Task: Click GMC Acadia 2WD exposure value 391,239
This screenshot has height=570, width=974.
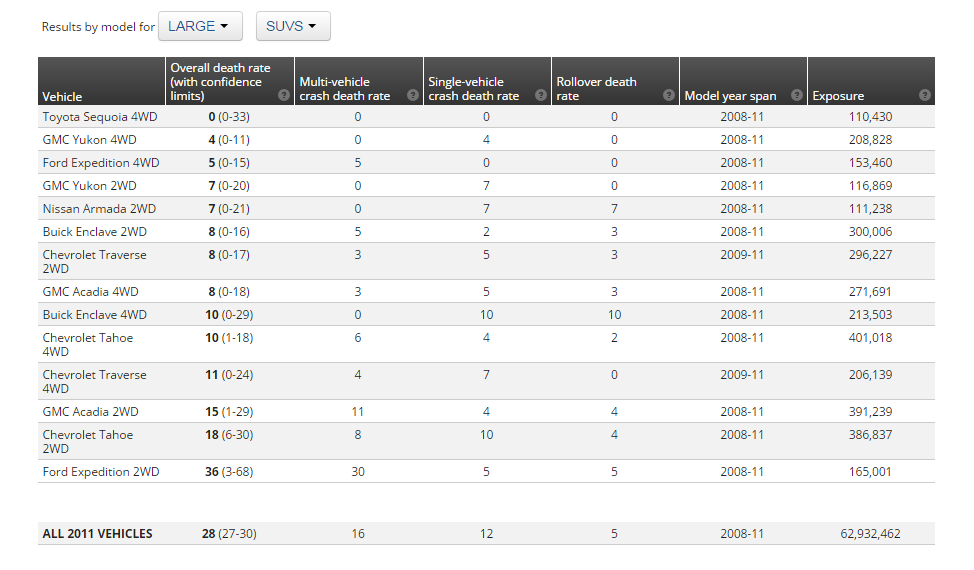Action: pos(866,412)
